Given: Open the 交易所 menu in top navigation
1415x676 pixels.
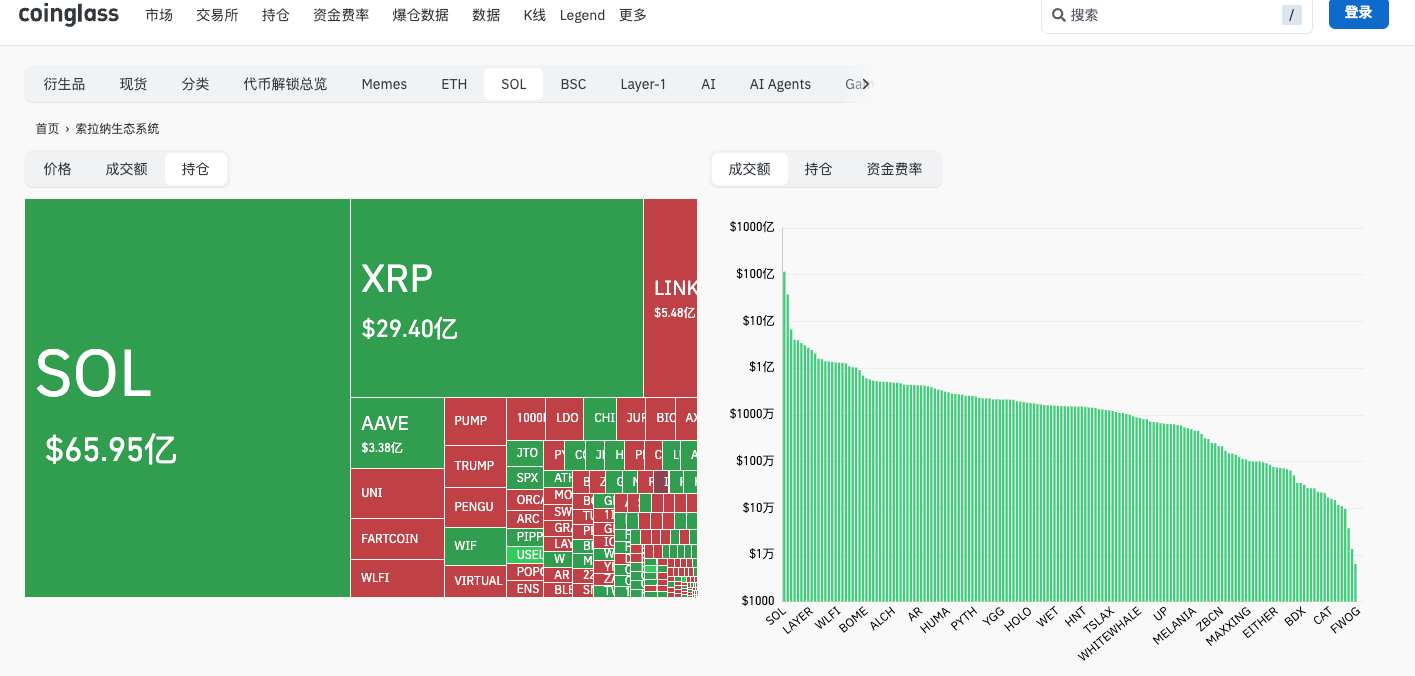Looking at the screenshot, I should (x=217, y=15).
